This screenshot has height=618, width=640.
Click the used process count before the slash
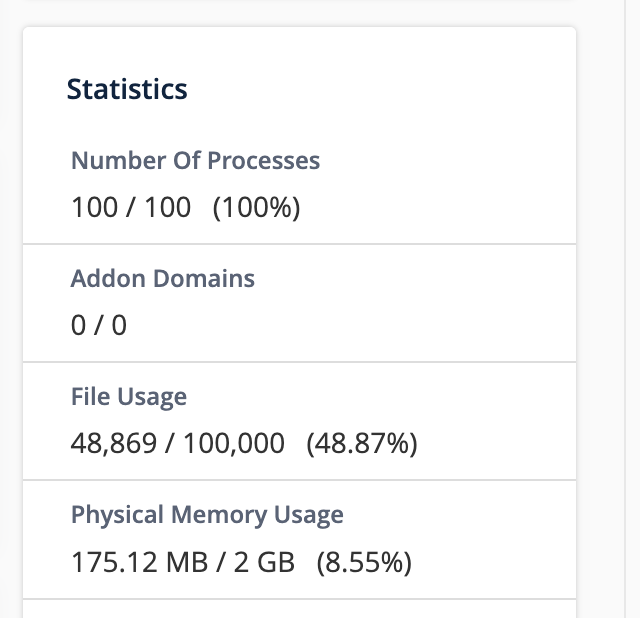point(94,208)
